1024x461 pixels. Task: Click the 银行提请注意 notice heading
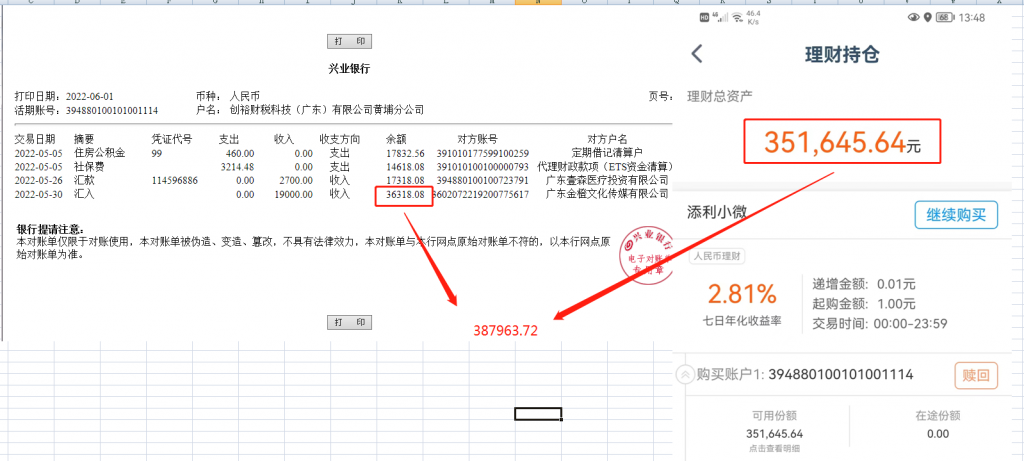coord(50,229)
